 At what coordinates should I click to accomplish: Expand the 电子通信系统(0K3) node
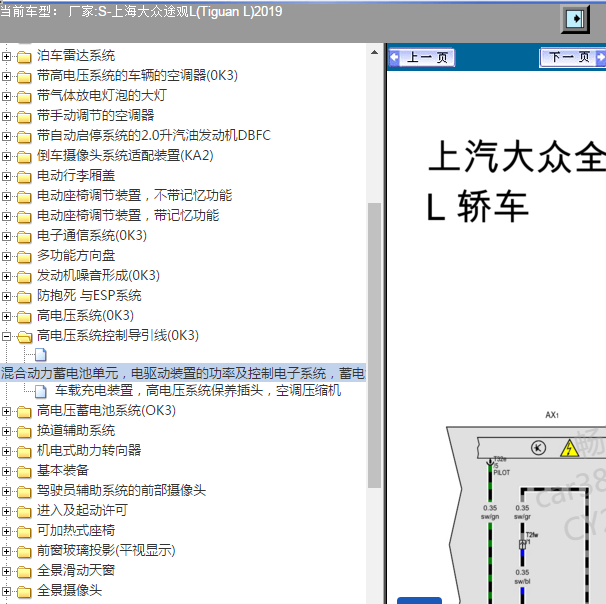point(6,236)
